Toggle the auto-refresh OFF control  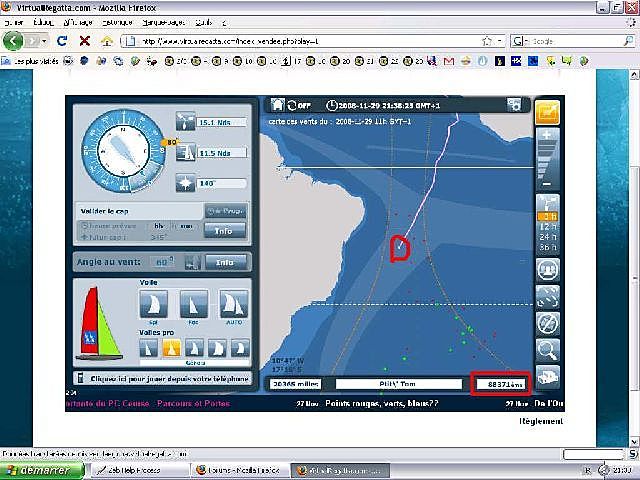(x=299, y=105)
